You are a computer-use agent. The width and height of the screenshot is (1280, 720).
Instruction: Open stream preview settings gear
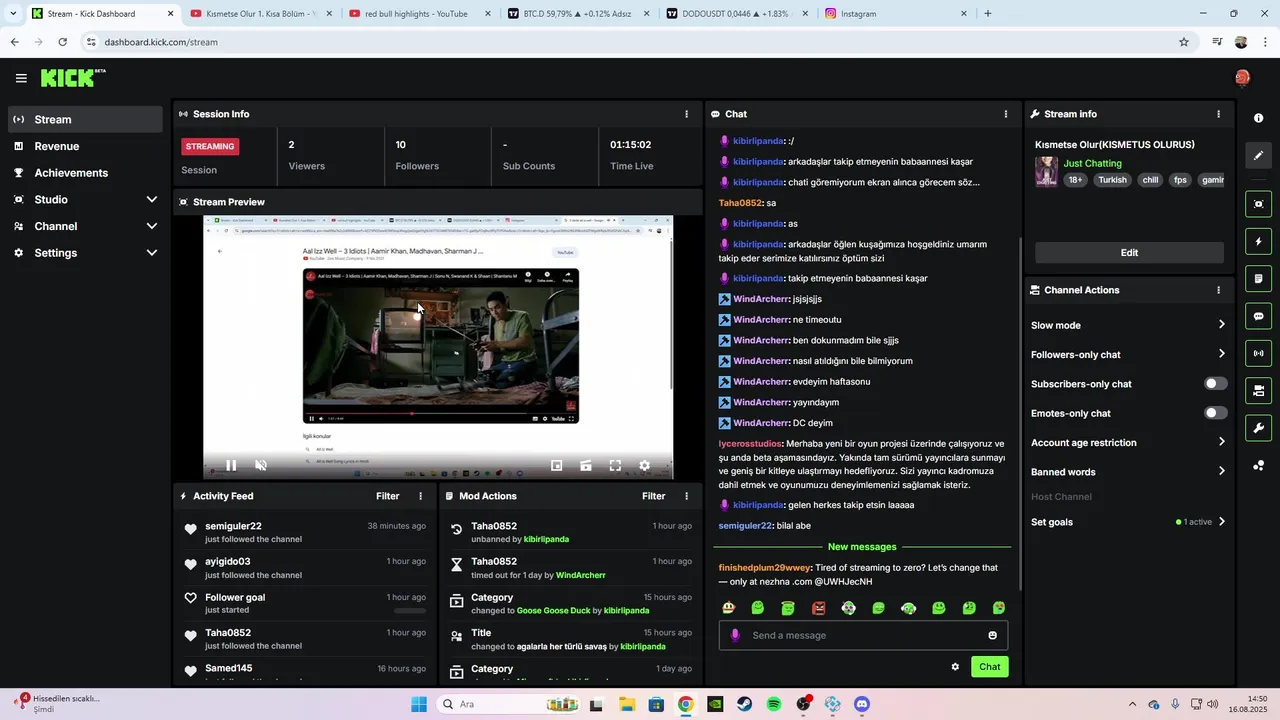pos(644,465)
